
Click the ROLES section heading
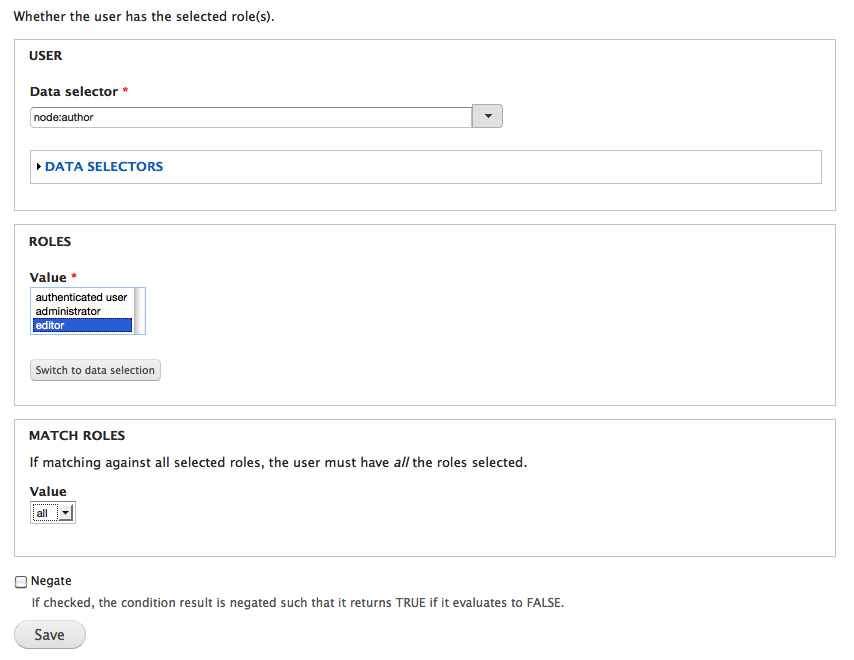click(x=50, y=242)
